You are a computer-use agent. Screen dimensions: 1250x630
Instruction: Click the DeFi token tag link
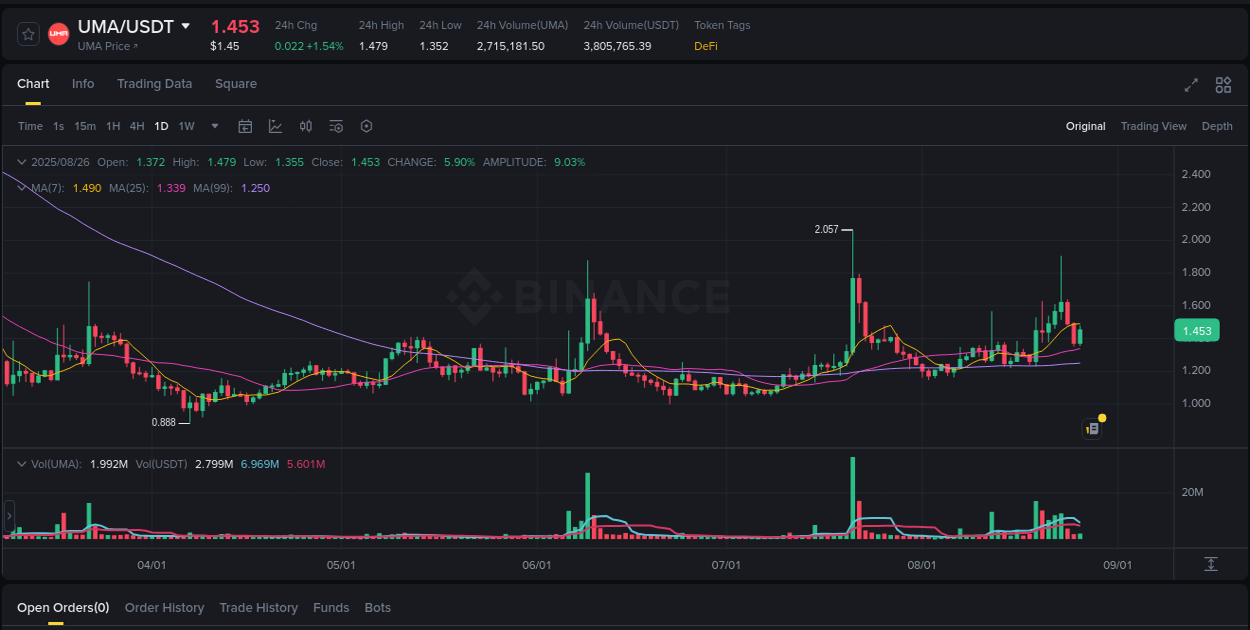click(x=705, y=45)
